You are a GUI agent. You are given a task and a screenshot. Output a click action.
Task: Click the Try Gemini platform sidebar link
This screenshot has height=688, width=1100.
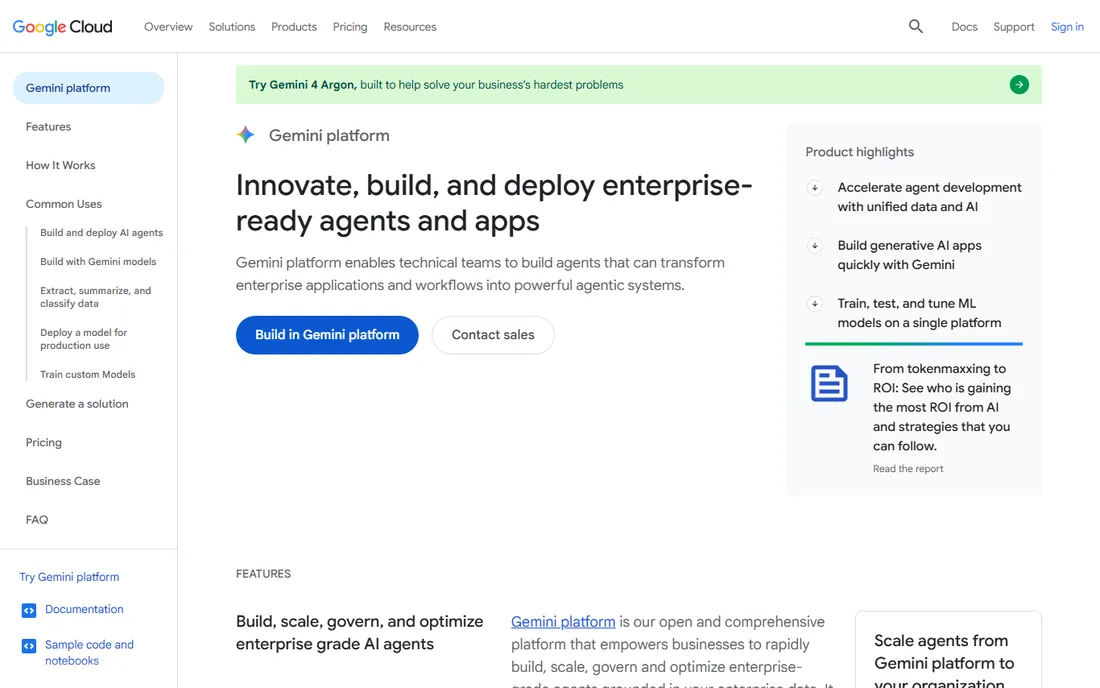coord(69,577)
